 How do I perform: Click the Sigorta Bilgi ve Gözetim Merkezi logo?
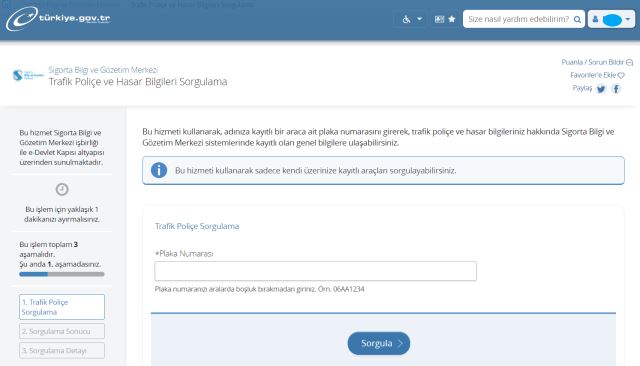28,75
